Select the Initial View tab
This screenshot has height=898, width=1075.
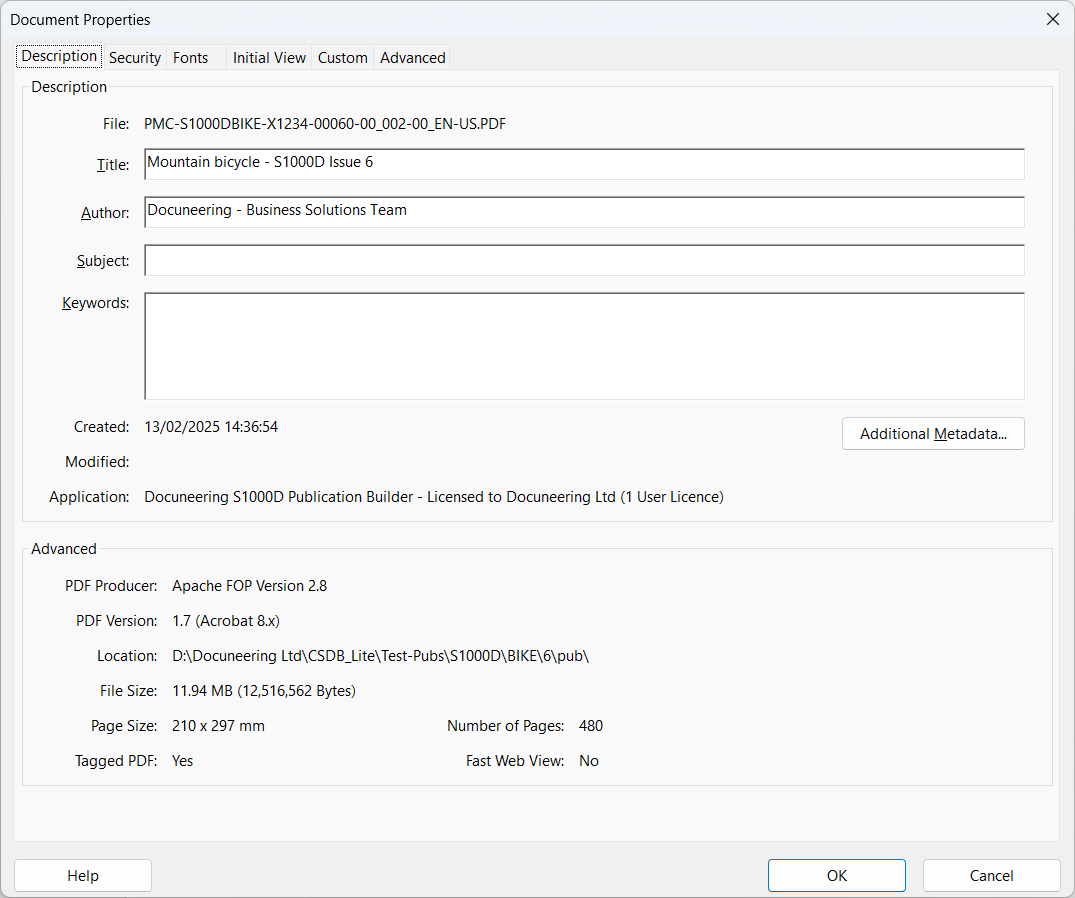[269, 58]
